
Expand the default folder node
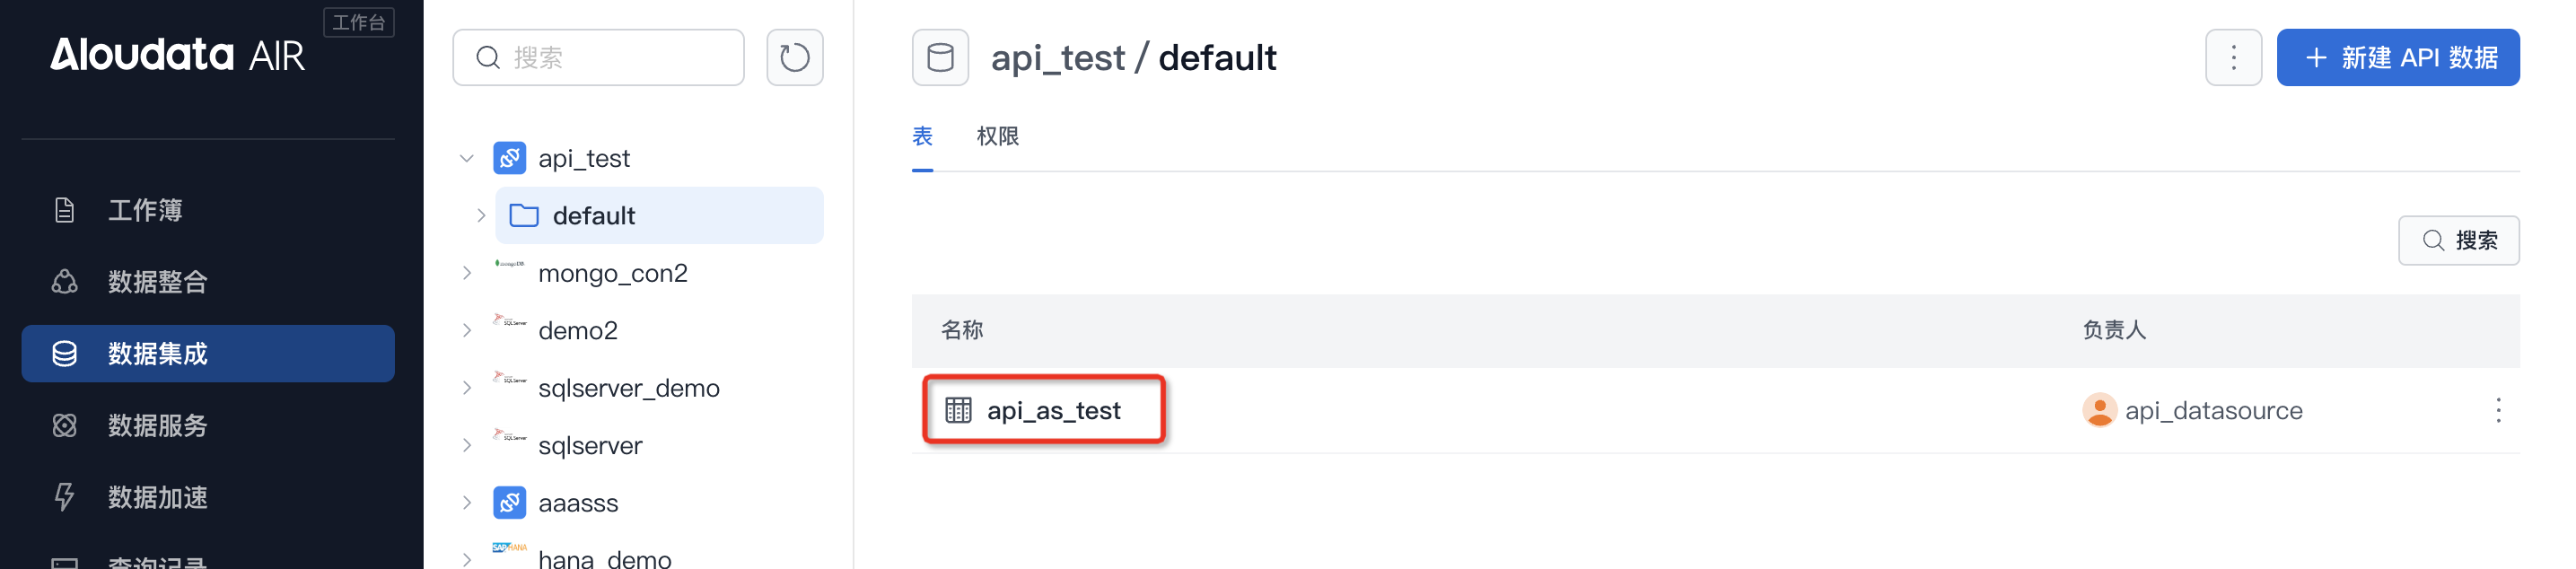(x=481, y=215)
